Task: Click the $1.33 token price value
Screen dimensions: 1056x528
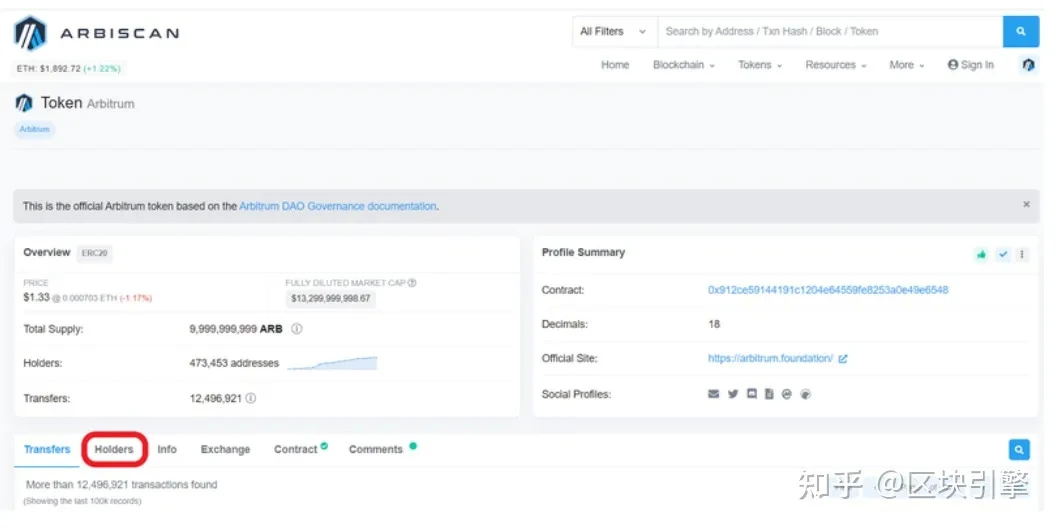Action: 36,297
